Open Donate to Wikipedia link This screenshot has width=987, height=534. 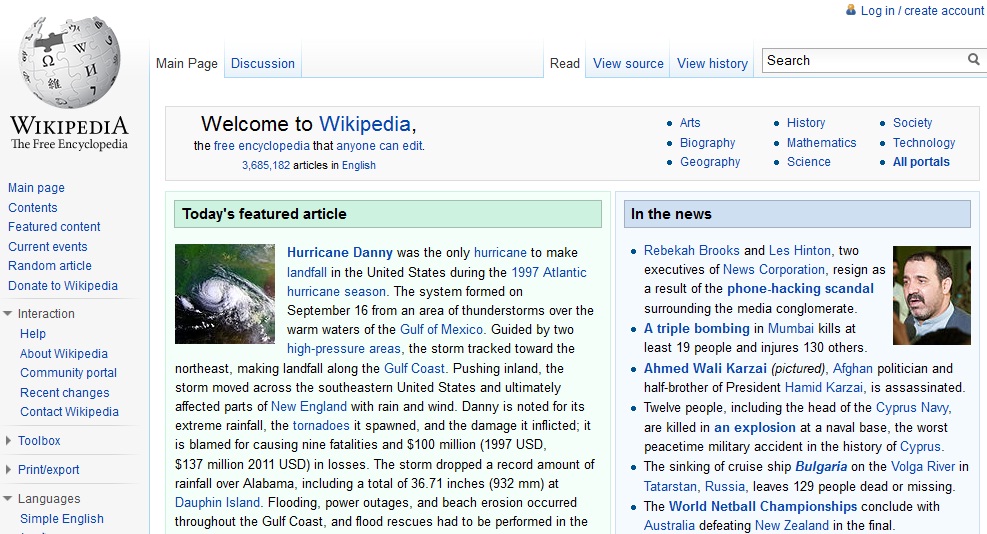(63, 286)
